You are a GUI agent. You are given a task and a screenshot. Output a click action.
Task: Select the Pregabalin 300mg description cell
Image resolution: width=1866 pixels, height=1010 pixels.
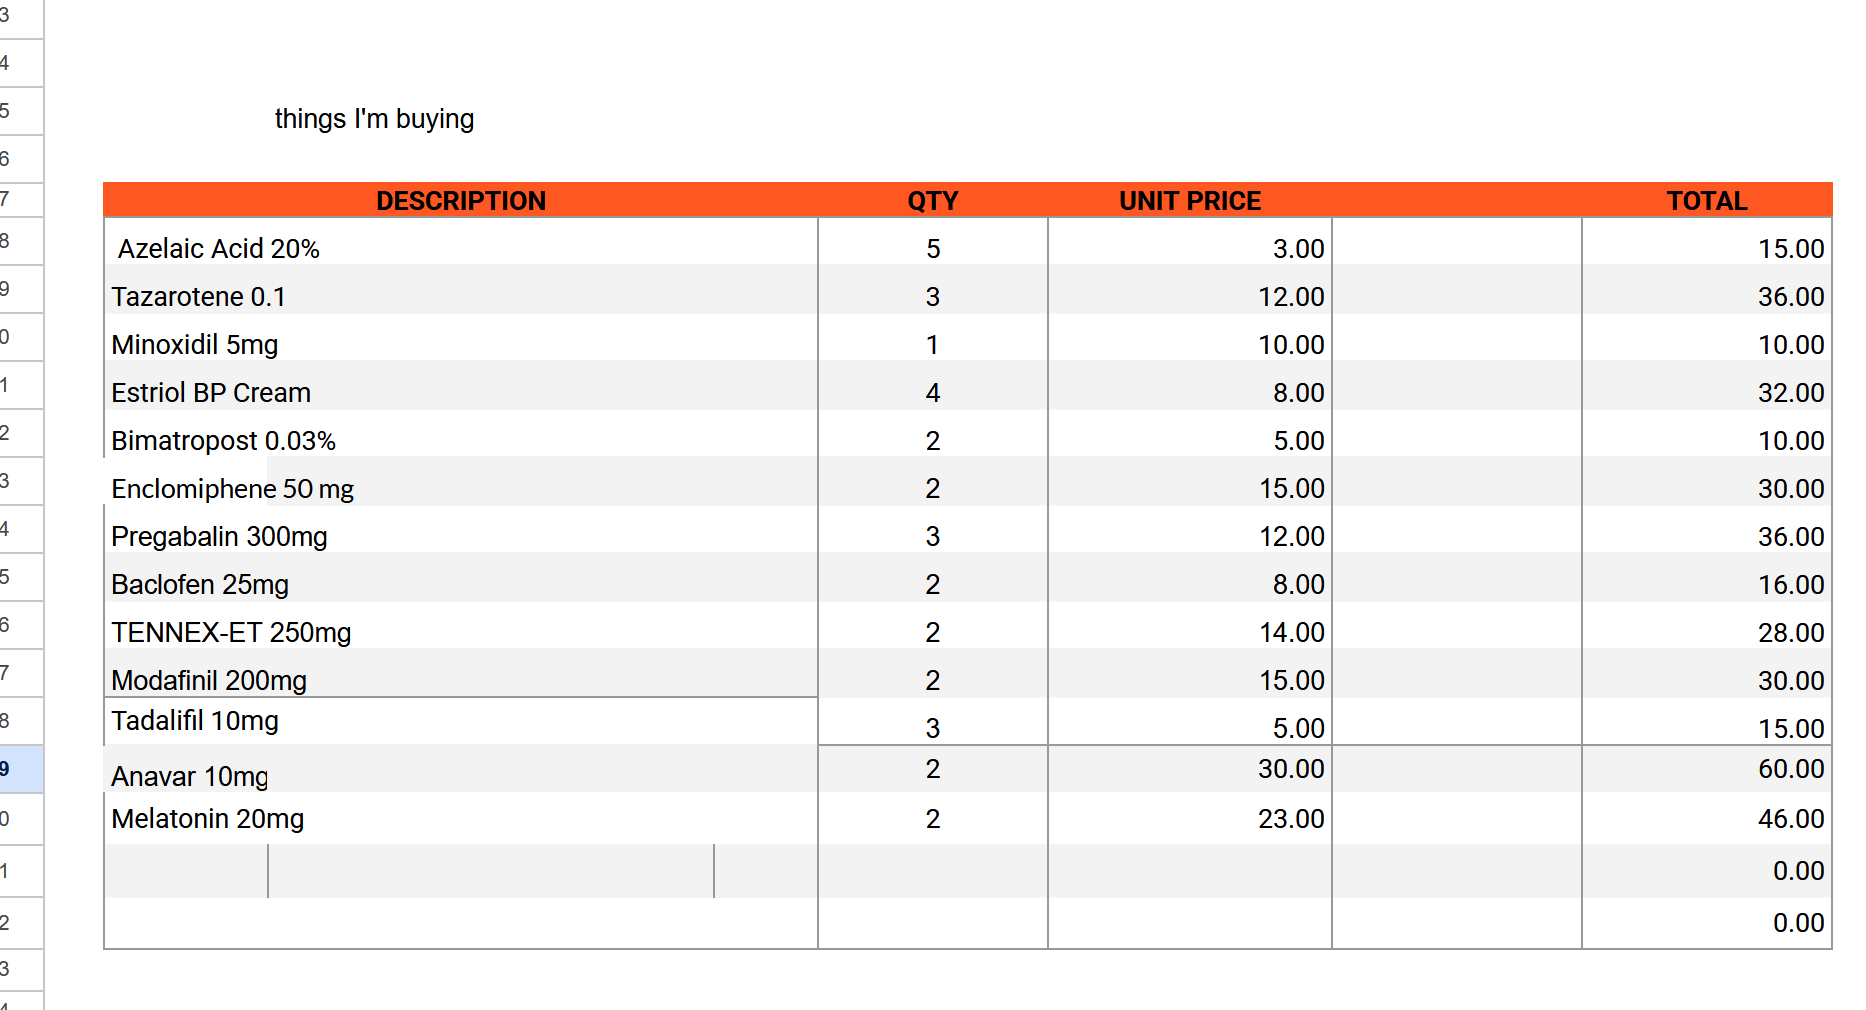click(461, 536)
